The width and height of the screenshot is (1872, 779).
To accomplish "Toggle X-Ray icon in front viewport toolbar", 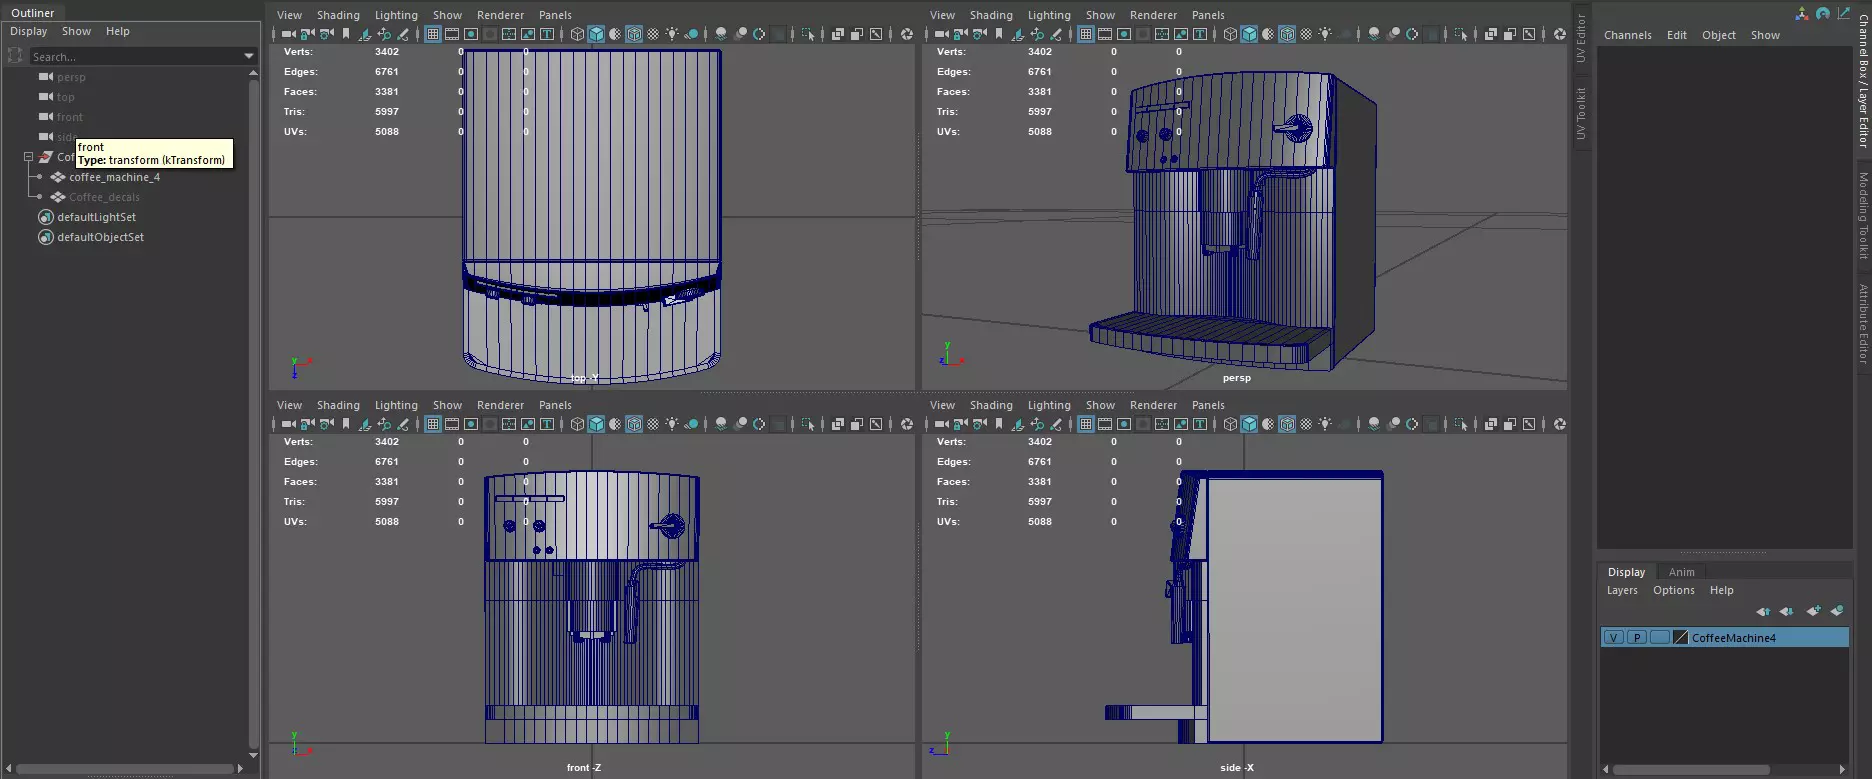I will coord(838,424).
